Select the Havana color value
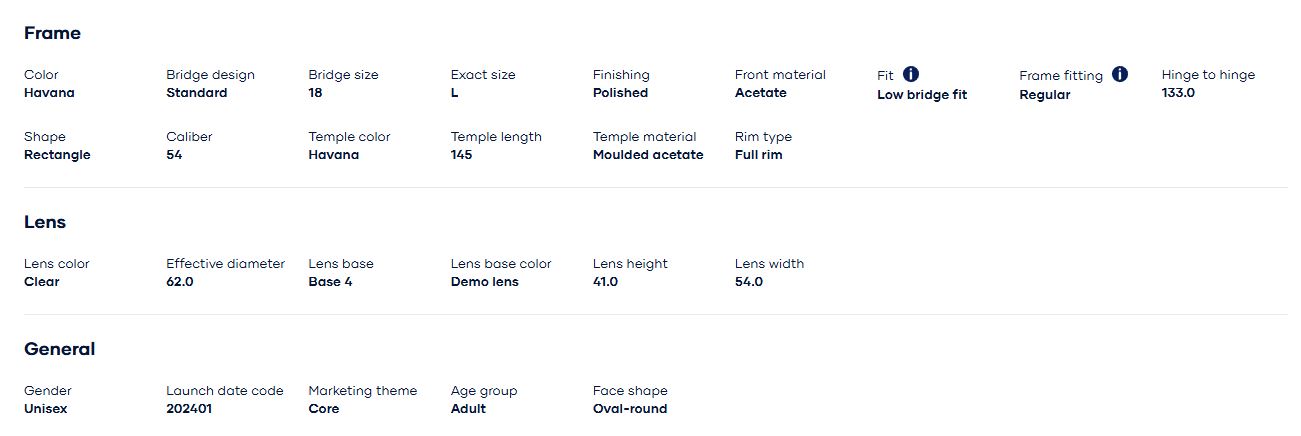 49,93
